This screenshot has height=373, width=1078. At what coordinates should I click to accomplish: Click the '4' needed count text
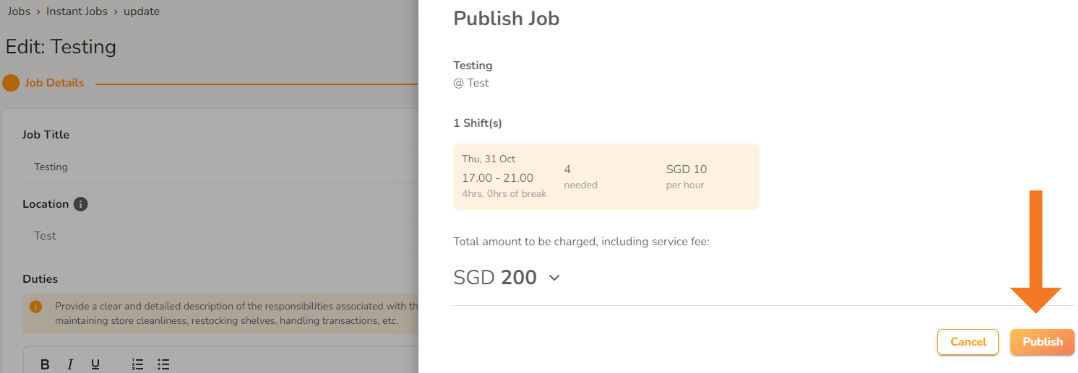pos(568,169)
